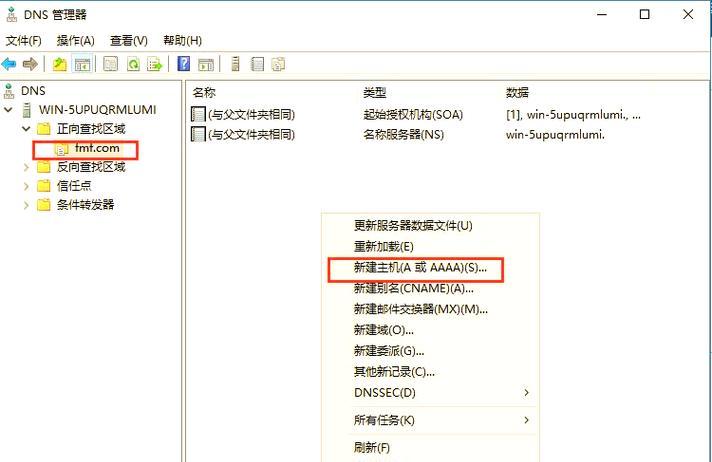Go up one level with folder-arrow icon
The image size is (712, 462).
click(x=59, y=64)
